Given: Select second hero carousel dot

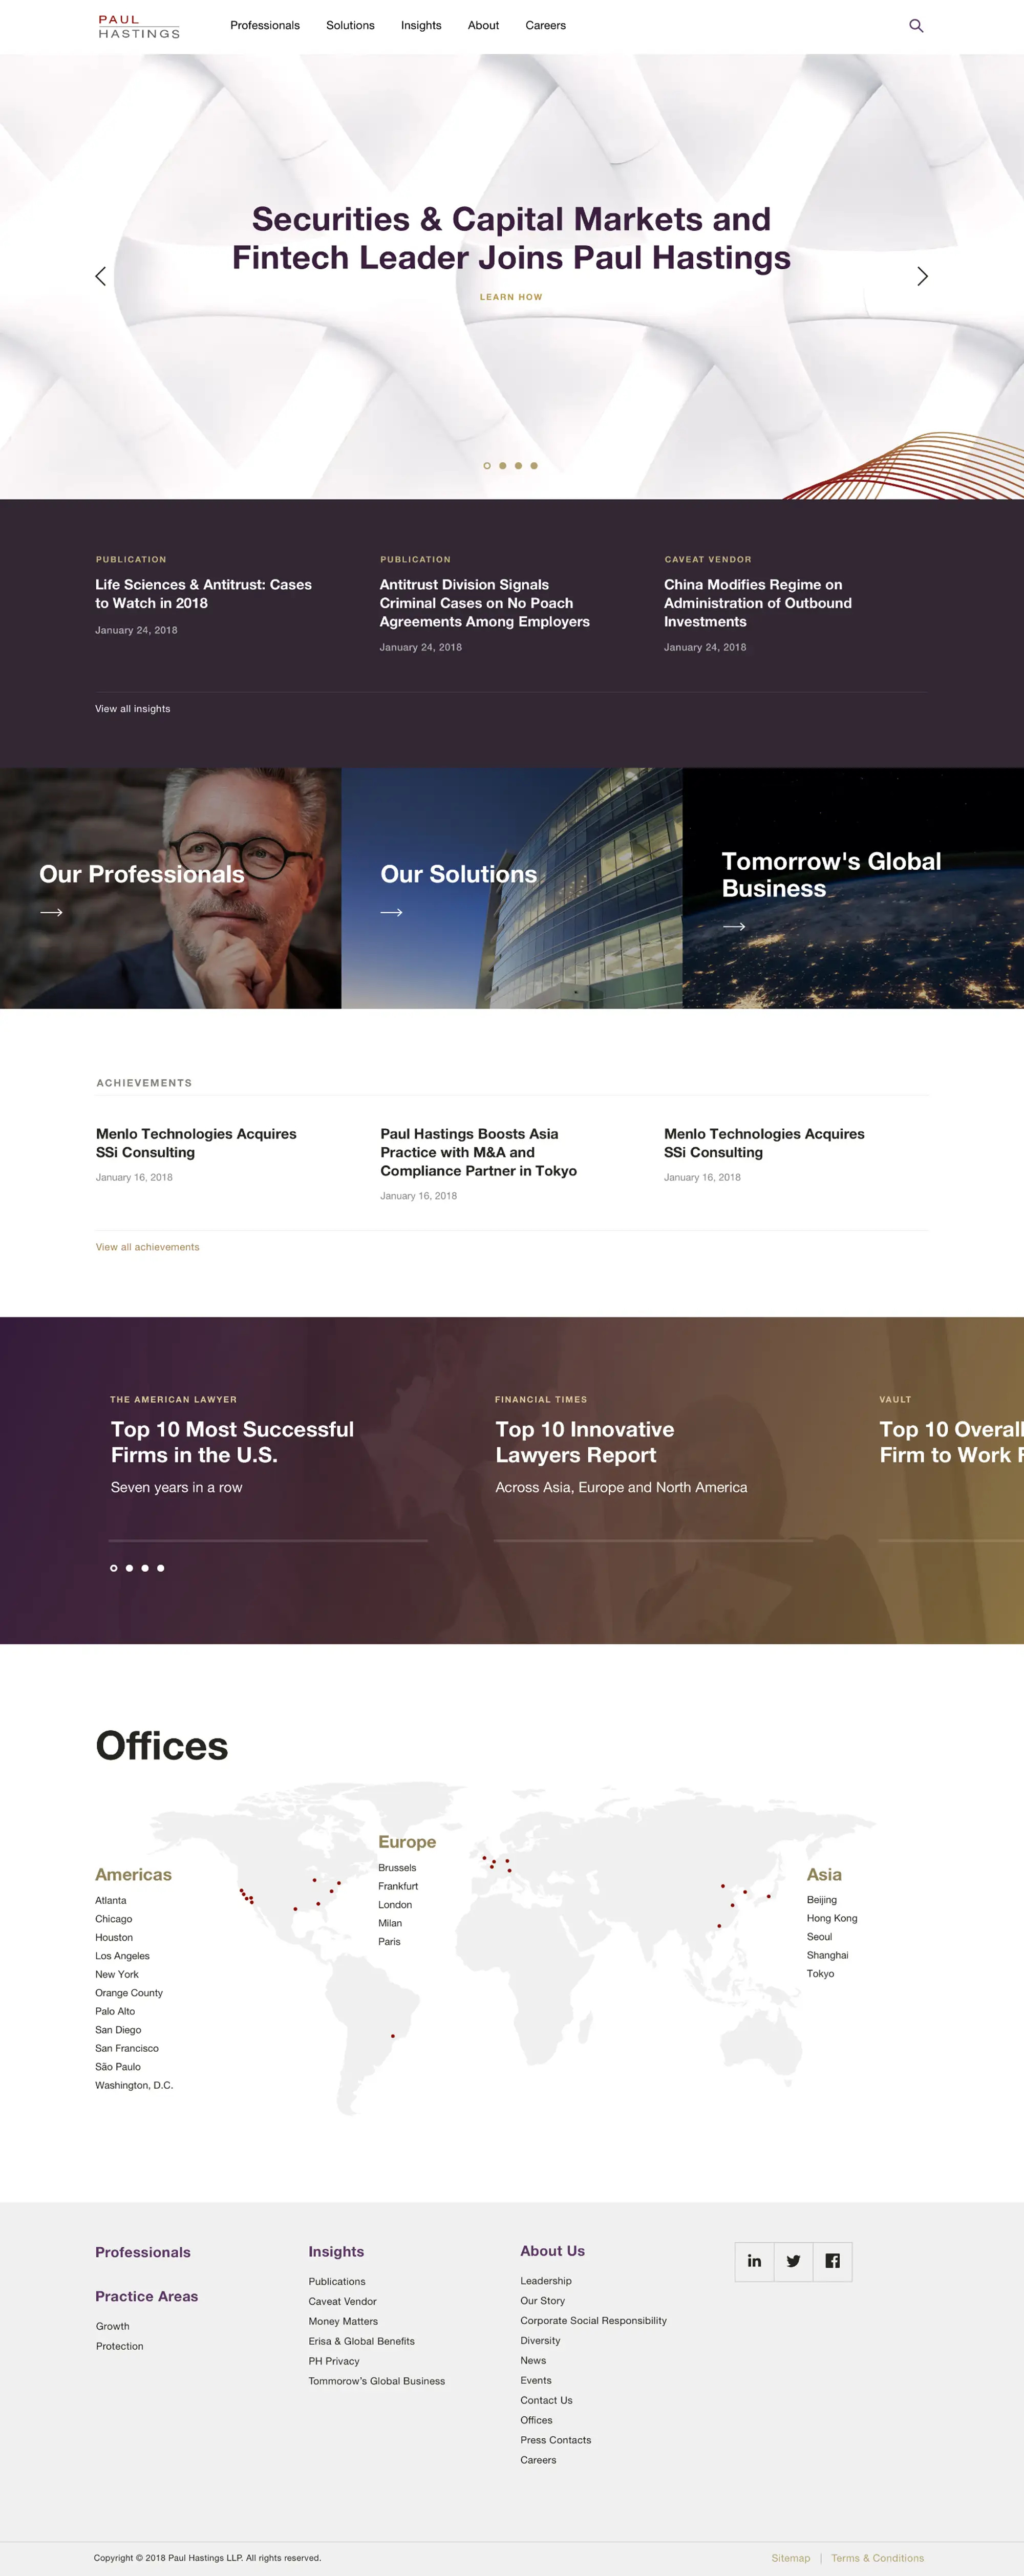Looking at the screenshot, I should 503,466.
